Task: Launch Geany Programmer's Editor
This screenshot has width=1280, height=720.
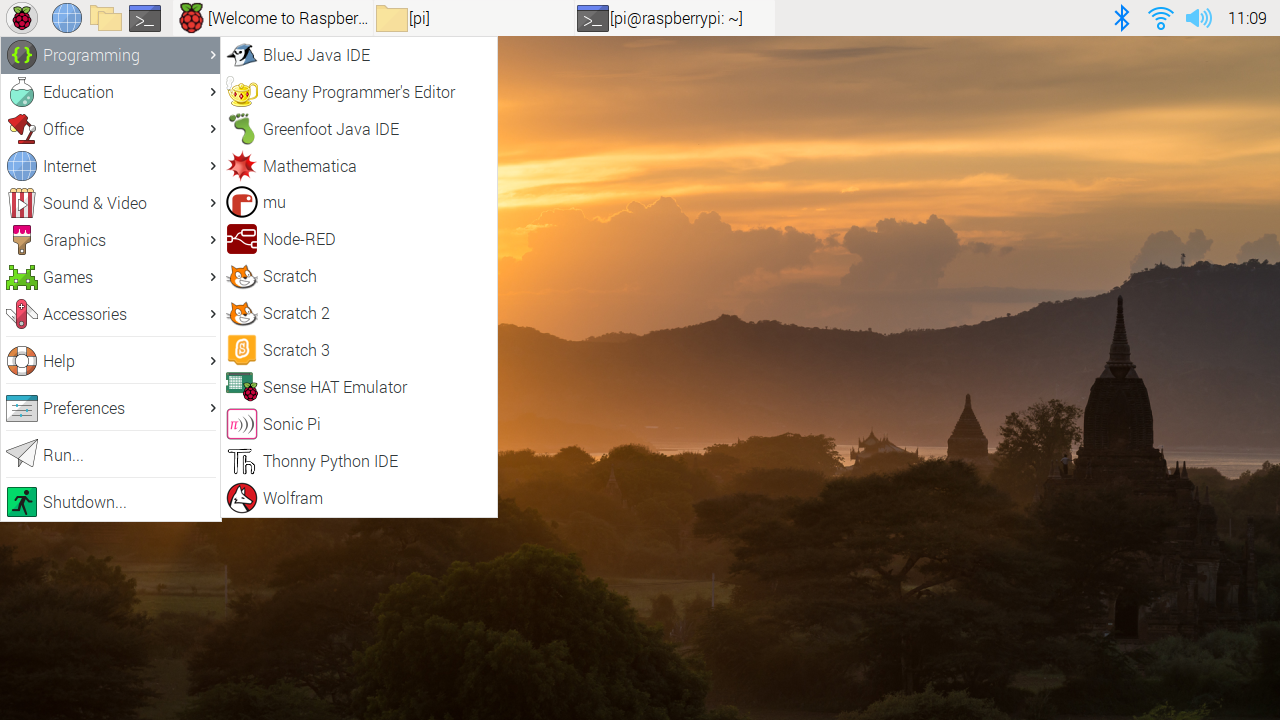Action: click(x=358, y=92)
